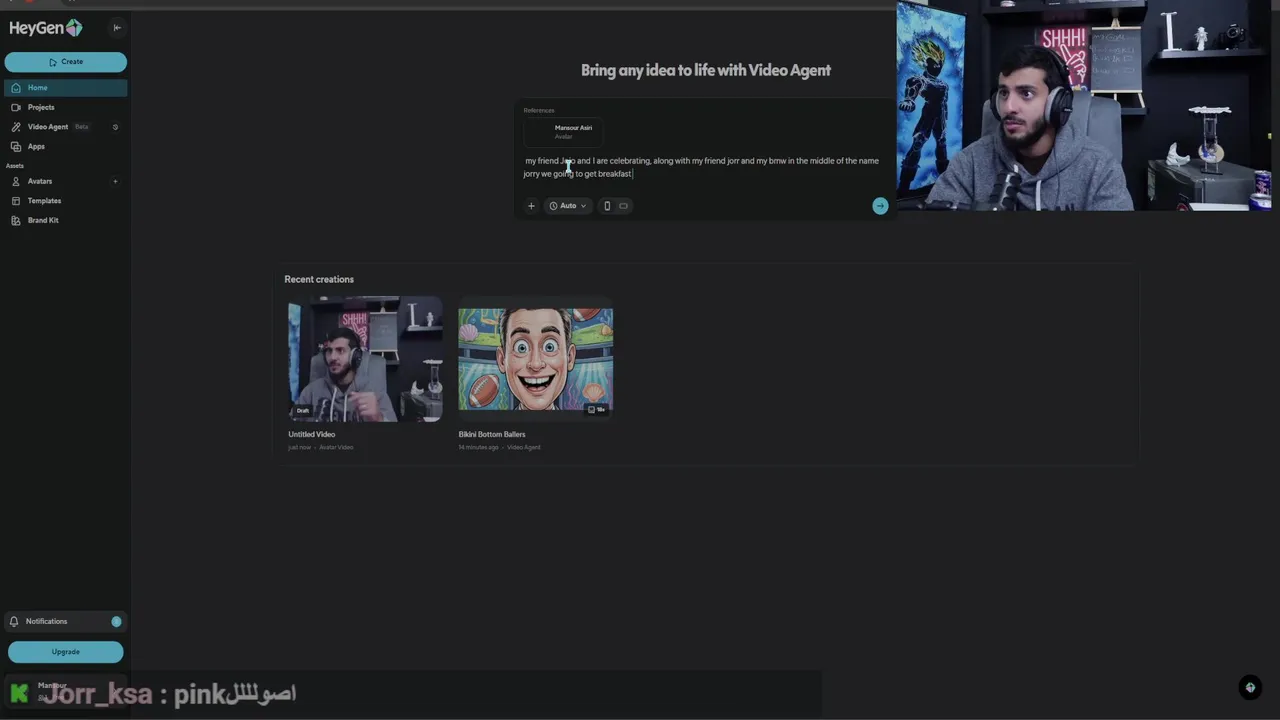Open the Untitled Video draft thumbnail
This screenshot has width=1280, height=720.
click(365, 359)
